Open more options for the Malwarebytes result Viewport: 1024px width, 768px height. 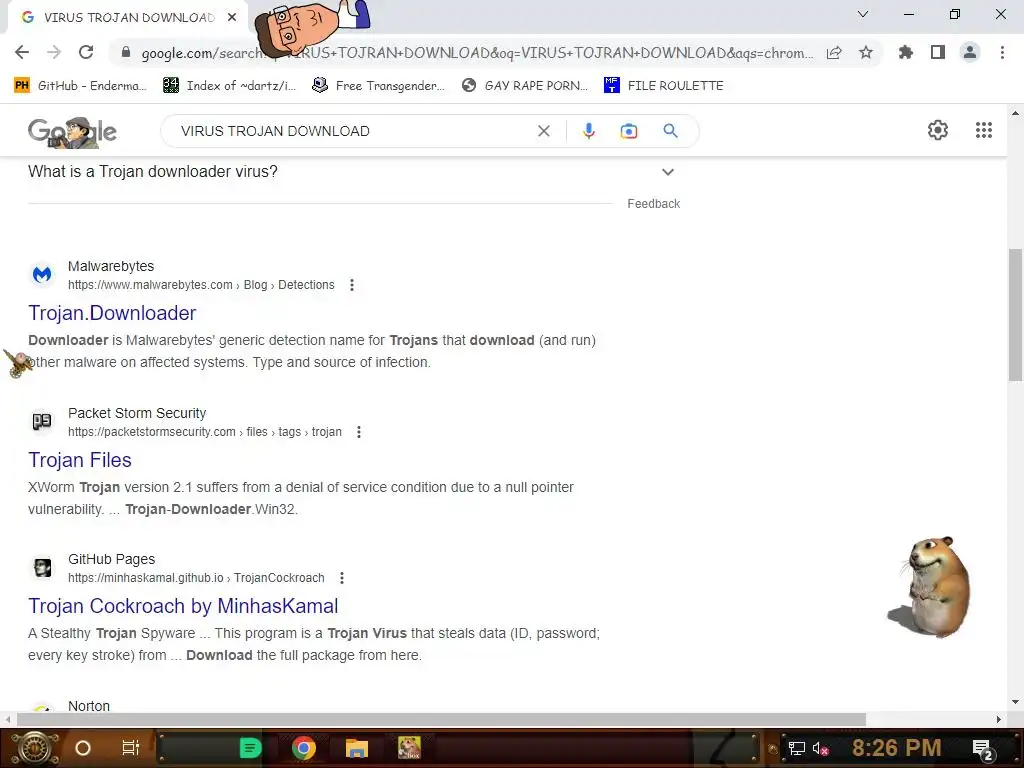coord(352,285)
